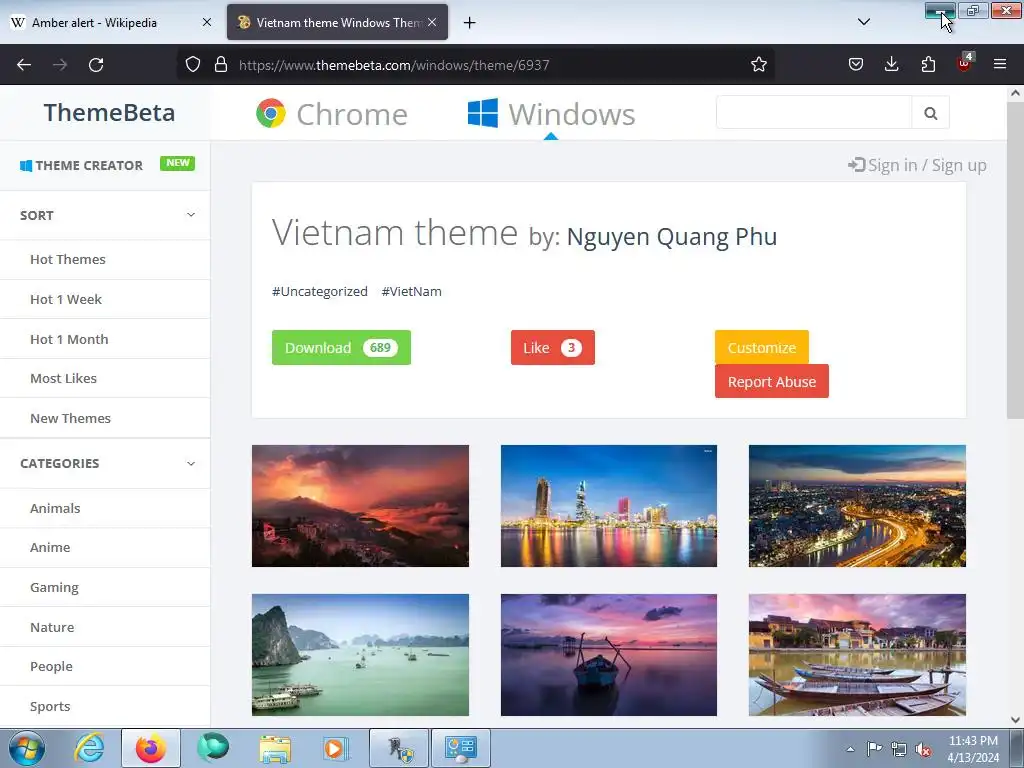Collapse the SORT section chevron
The height and width of the screenshot is (768, 1024).
pyautogui.click(x=191, y=215)
